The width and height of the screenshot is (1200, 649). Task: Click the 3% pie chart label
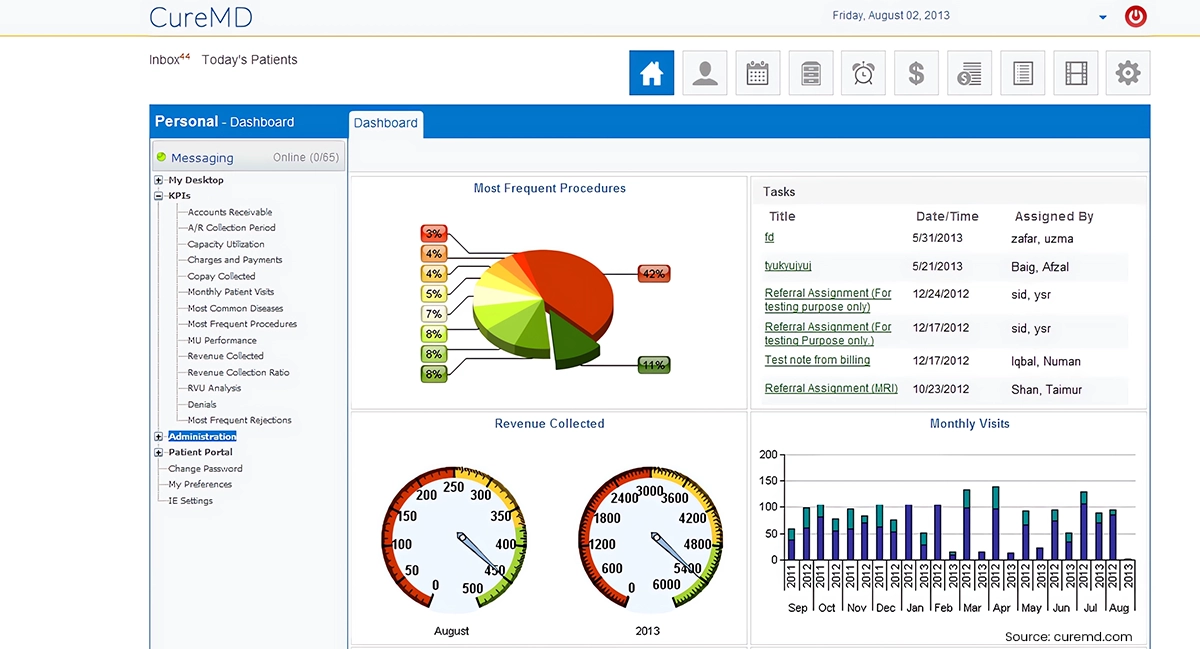[x=433, y=233]
